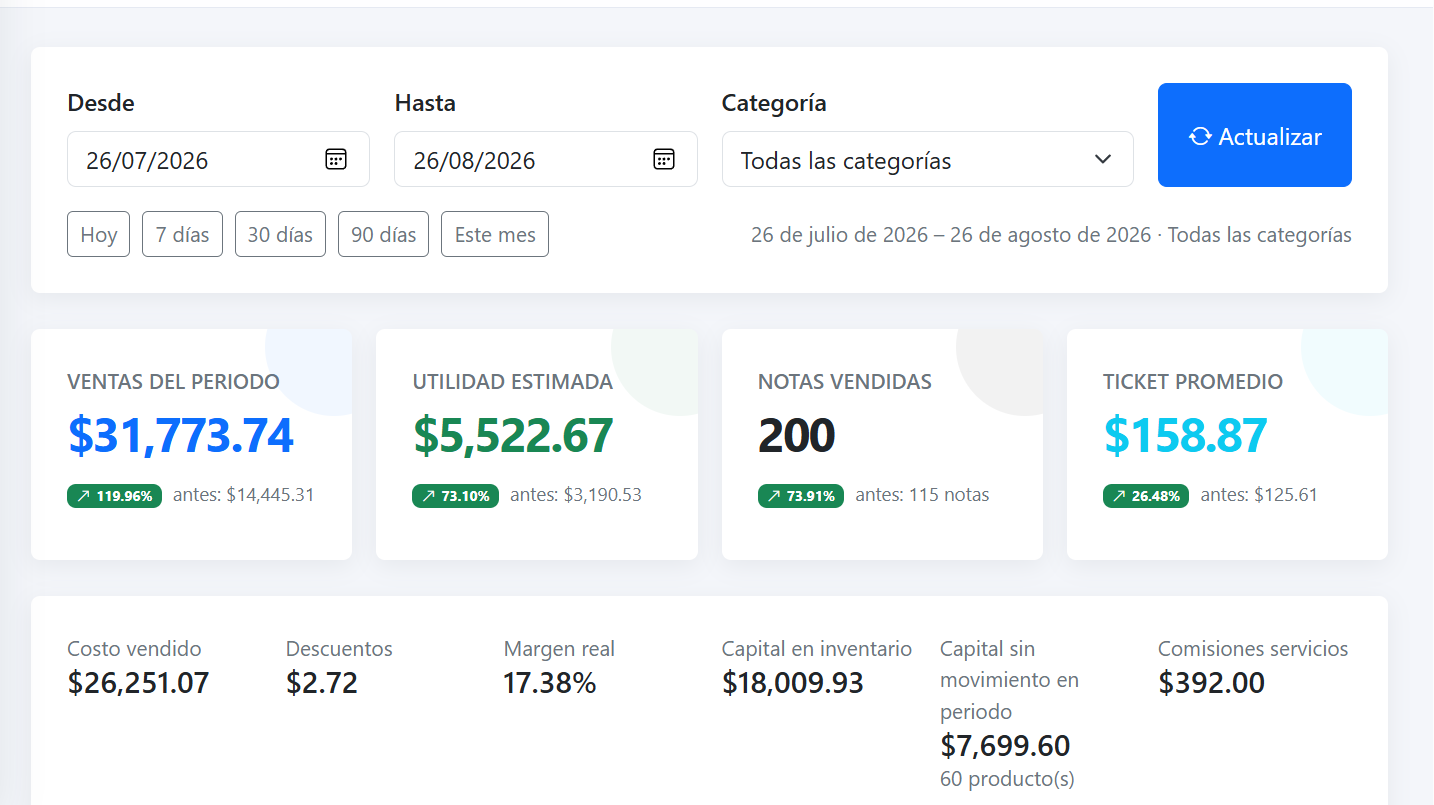Screen dimensions: 1434x805
Task: Click the $158.87 average ticket value
Action: tap(1186, 436)
